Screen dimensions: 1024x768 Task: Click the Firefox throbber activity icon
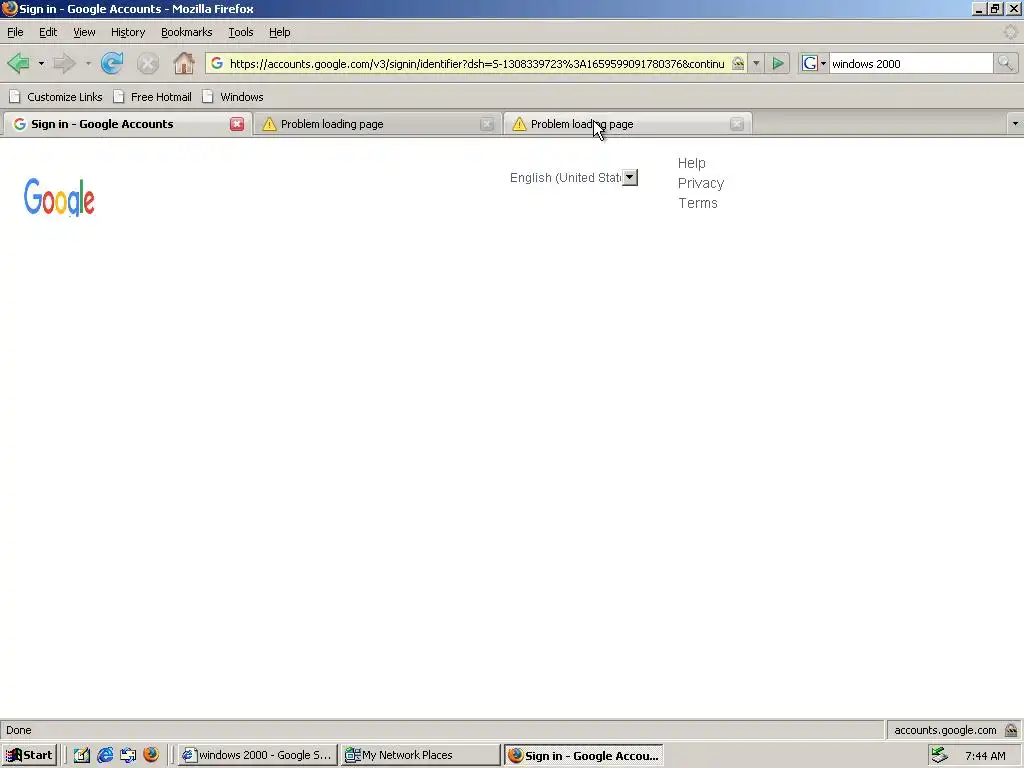tap(1010, 32)
